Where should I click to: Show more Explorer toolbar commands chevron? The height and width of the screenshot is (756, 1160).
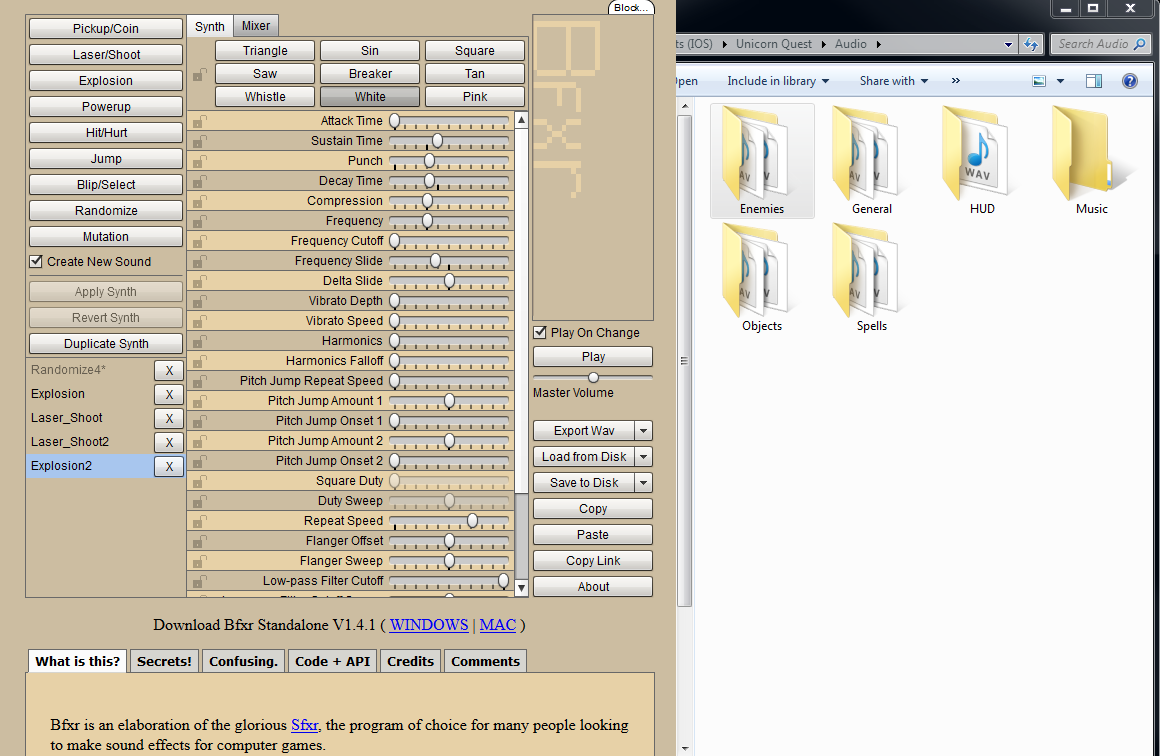point(956,81)
